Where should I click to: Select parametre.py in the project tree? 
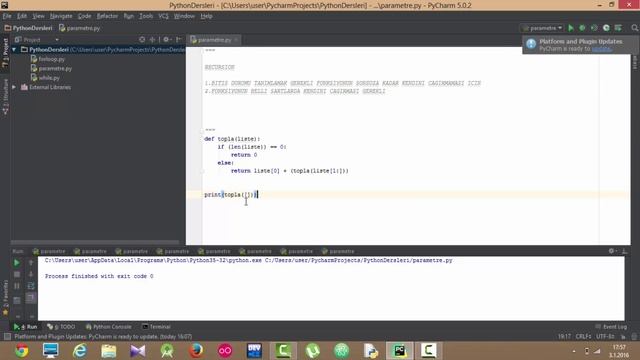[51, 68]
